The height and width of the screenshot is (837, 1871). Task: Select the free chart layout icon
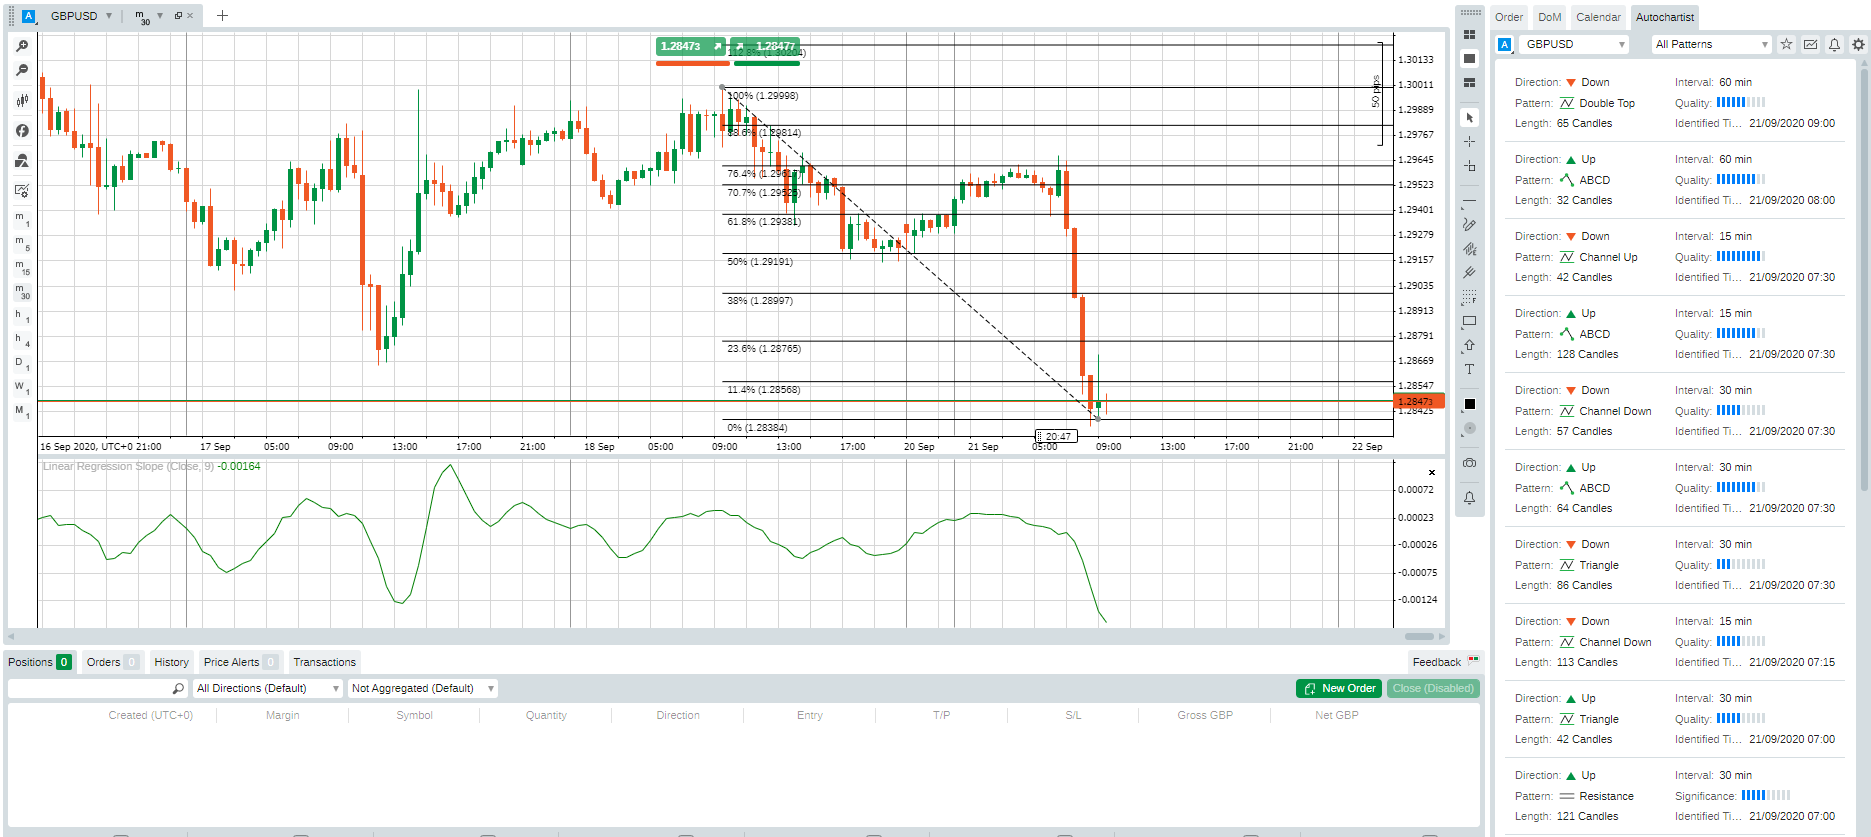(1469, 83)
